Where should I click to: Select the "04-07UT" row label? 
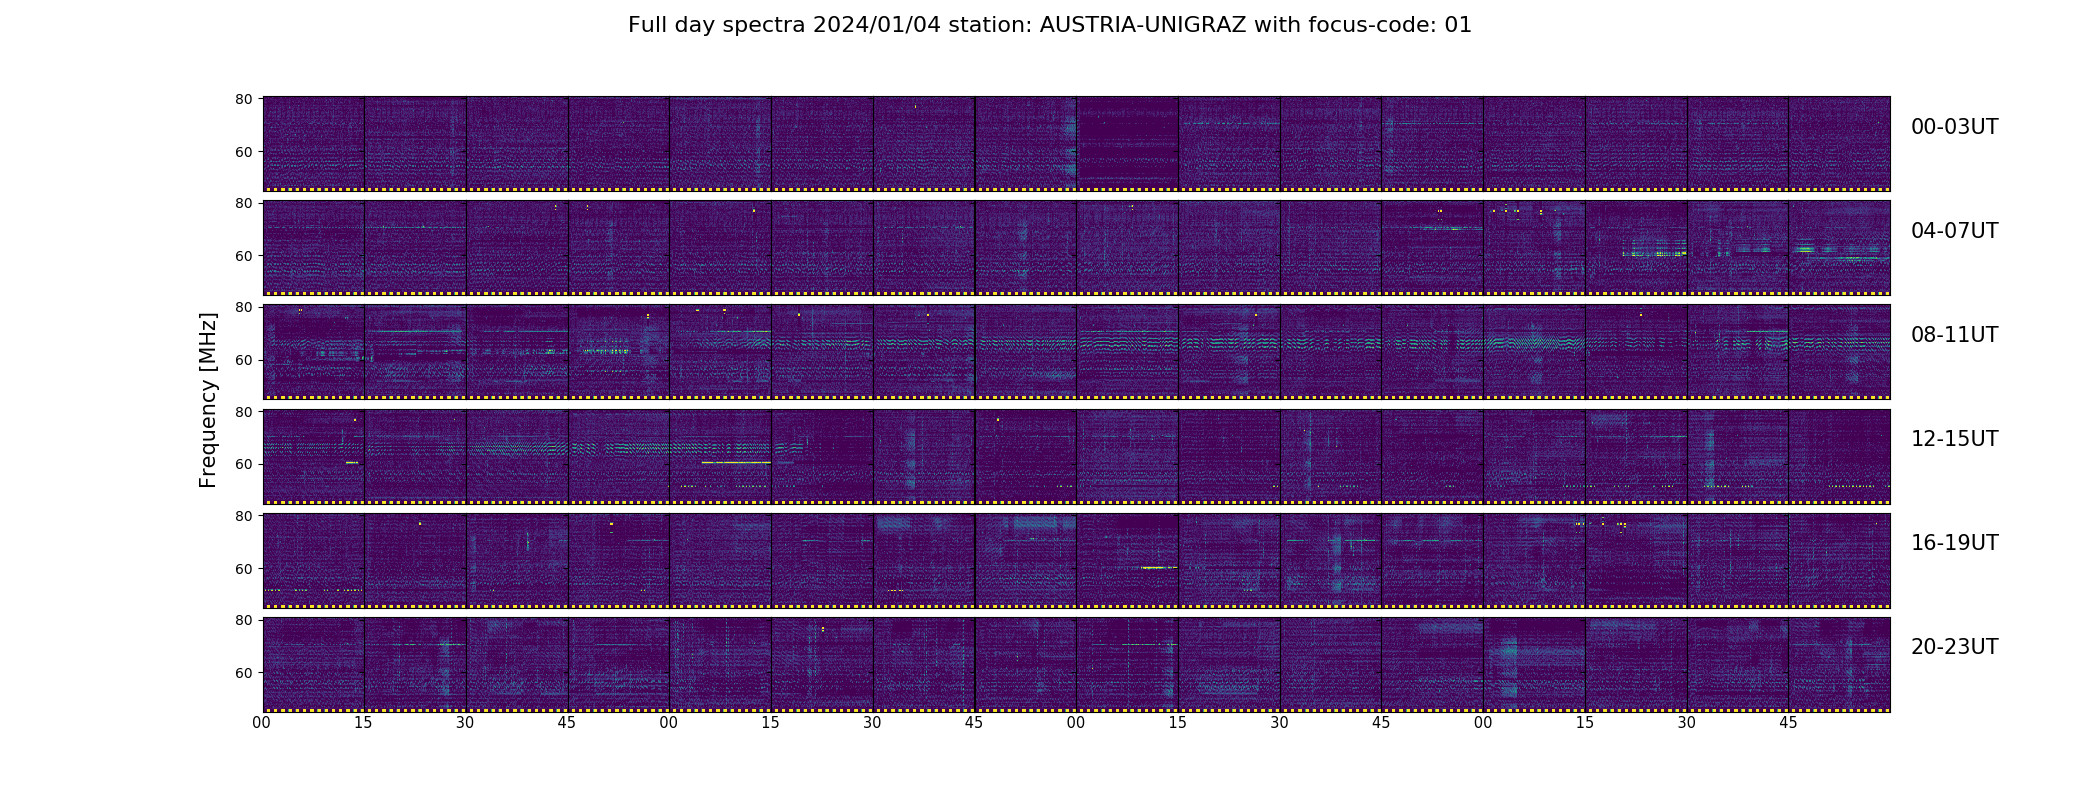coord(1954,231)
